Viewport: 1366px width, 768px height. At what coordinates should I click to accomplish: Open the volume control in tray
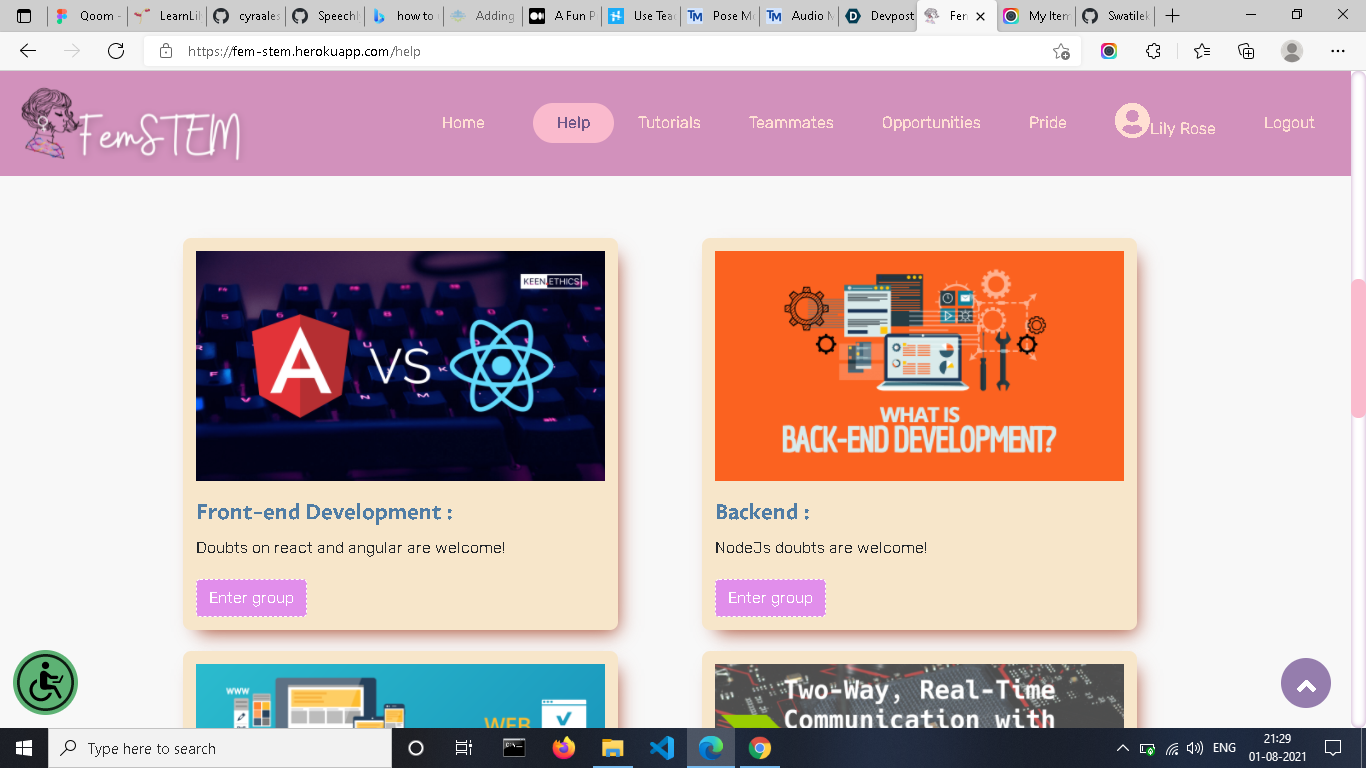click(x=1195, y=748)
